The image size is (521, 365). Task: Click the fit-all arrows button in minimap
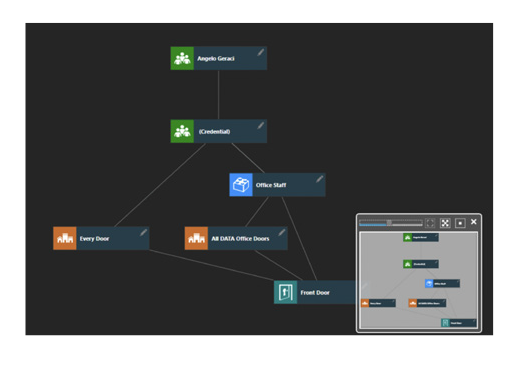click(445, 223)
